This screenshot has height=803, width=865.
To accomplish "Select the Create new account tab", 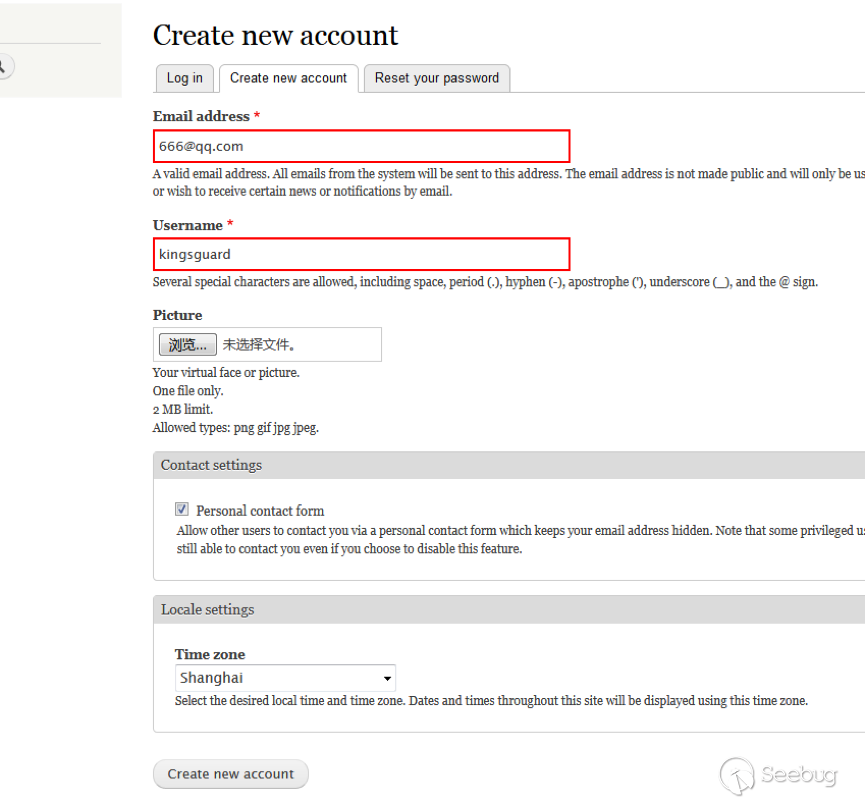I will 288,78.
